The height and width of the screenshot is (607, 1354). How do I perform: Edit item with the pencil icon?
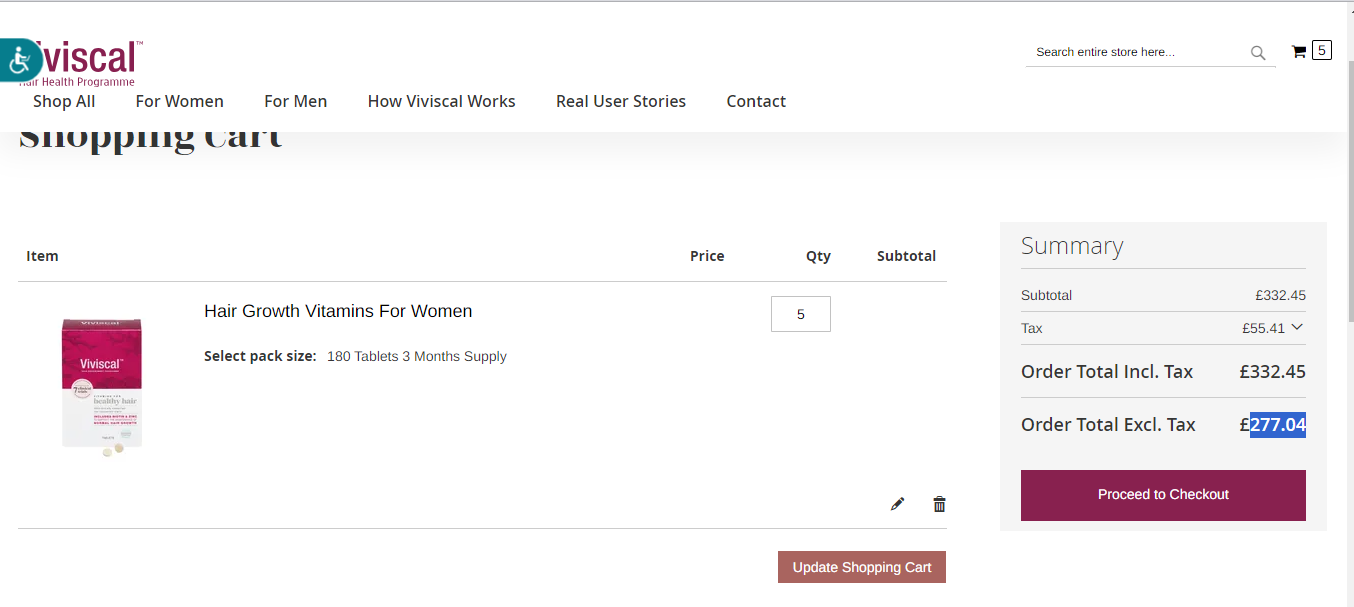[x=897, y=504]
